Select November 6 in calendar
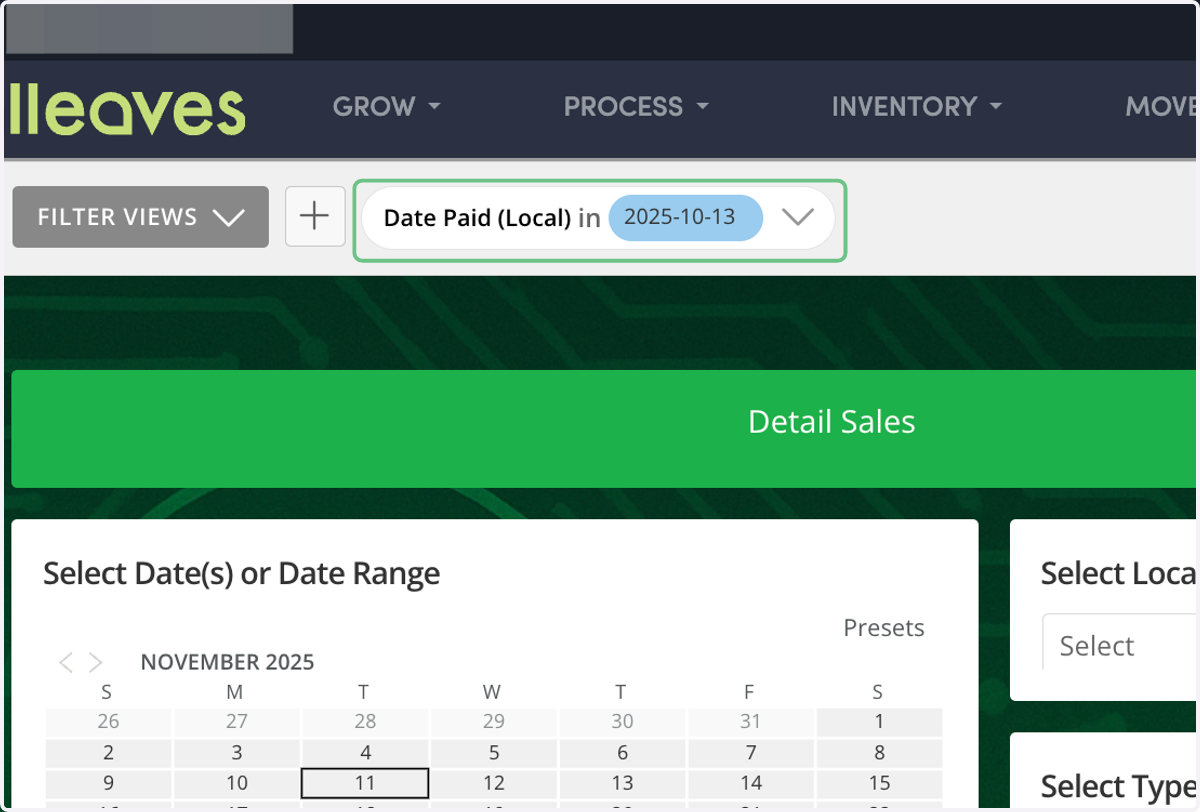The width and height of the screenshot is (1200, 812). pos(622,753)
